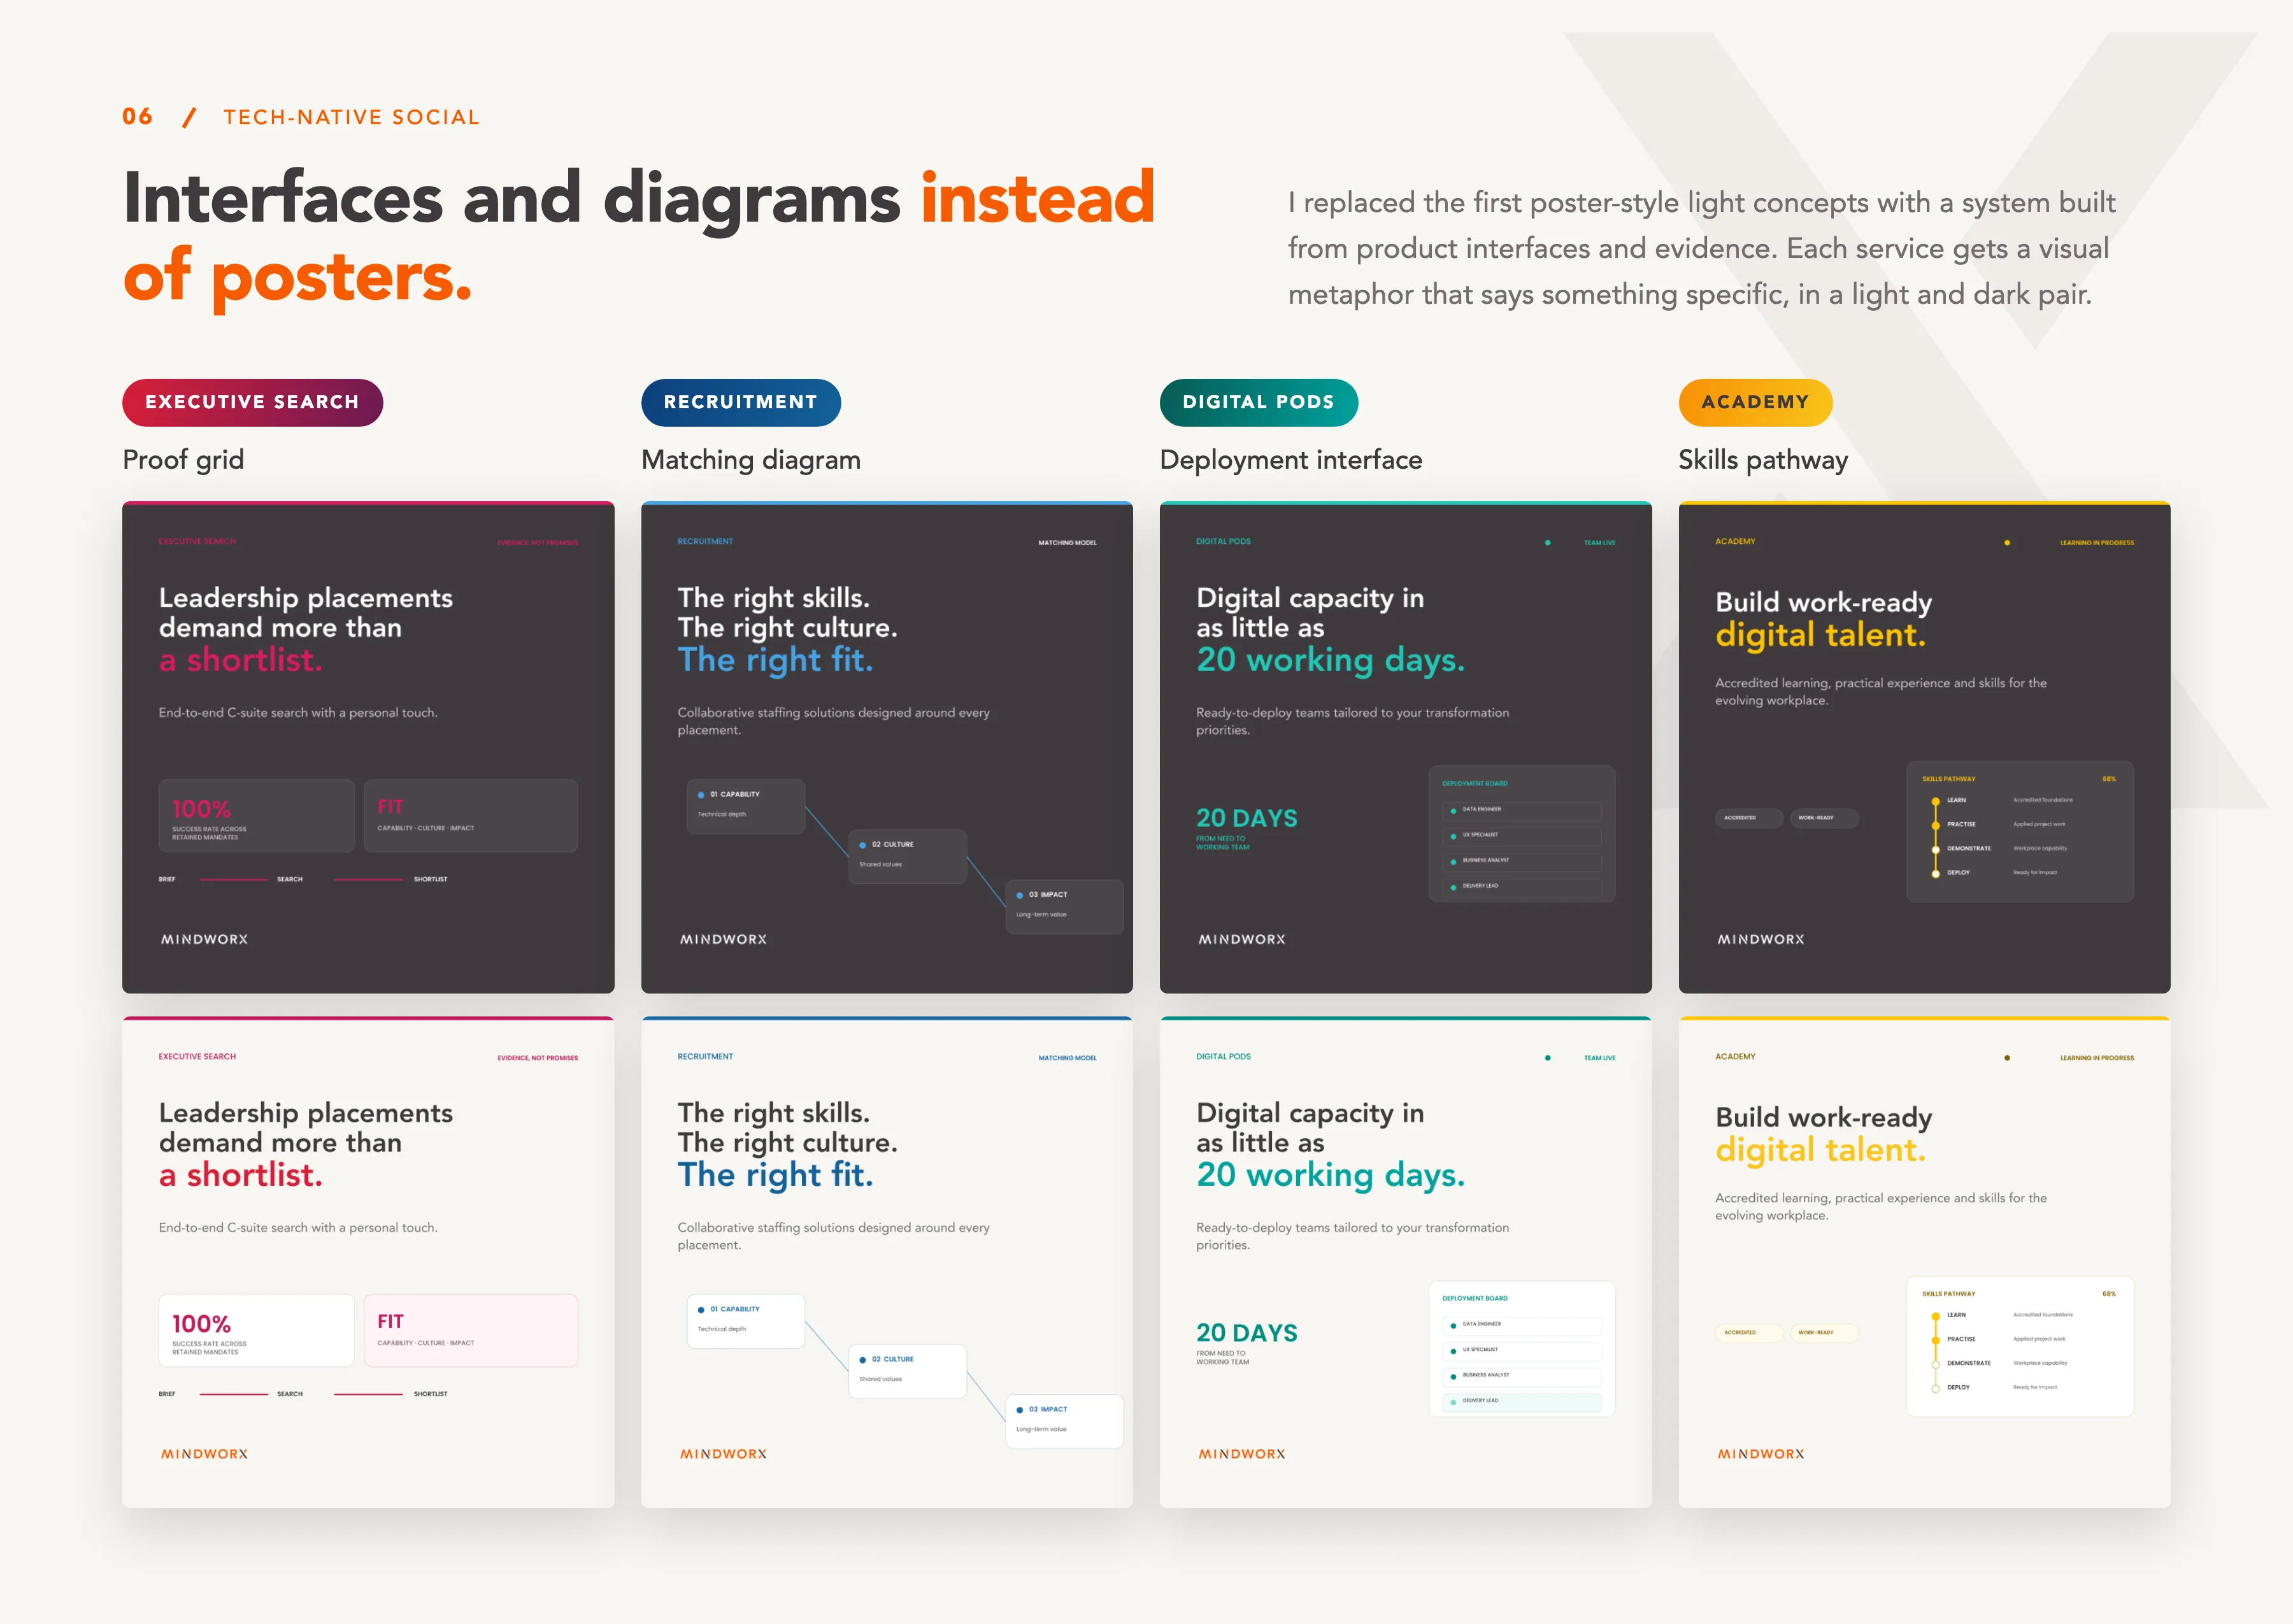Click the Executive Search gradient pill

tap(252, 402)
